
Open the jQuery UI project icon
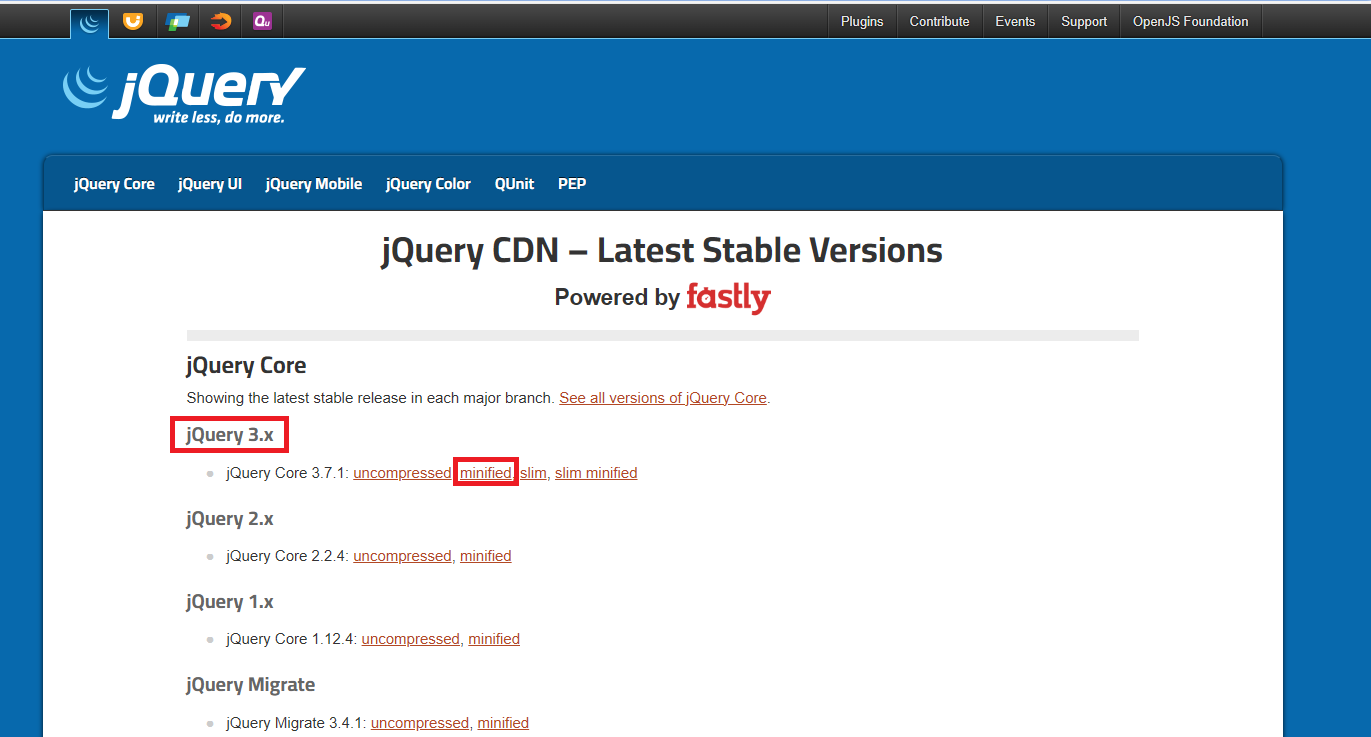133,21
